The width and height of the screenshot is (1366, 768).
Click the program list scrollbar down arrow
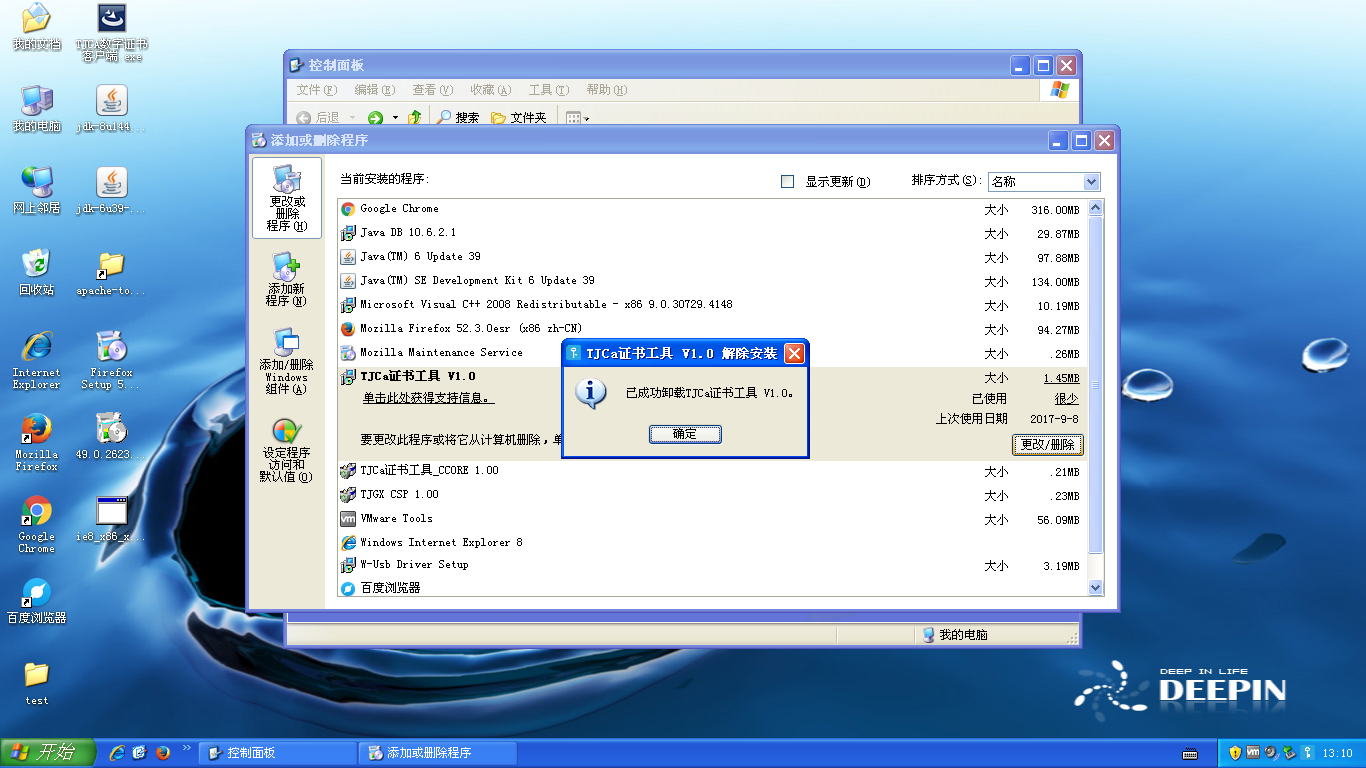[x=1095, y=588]
